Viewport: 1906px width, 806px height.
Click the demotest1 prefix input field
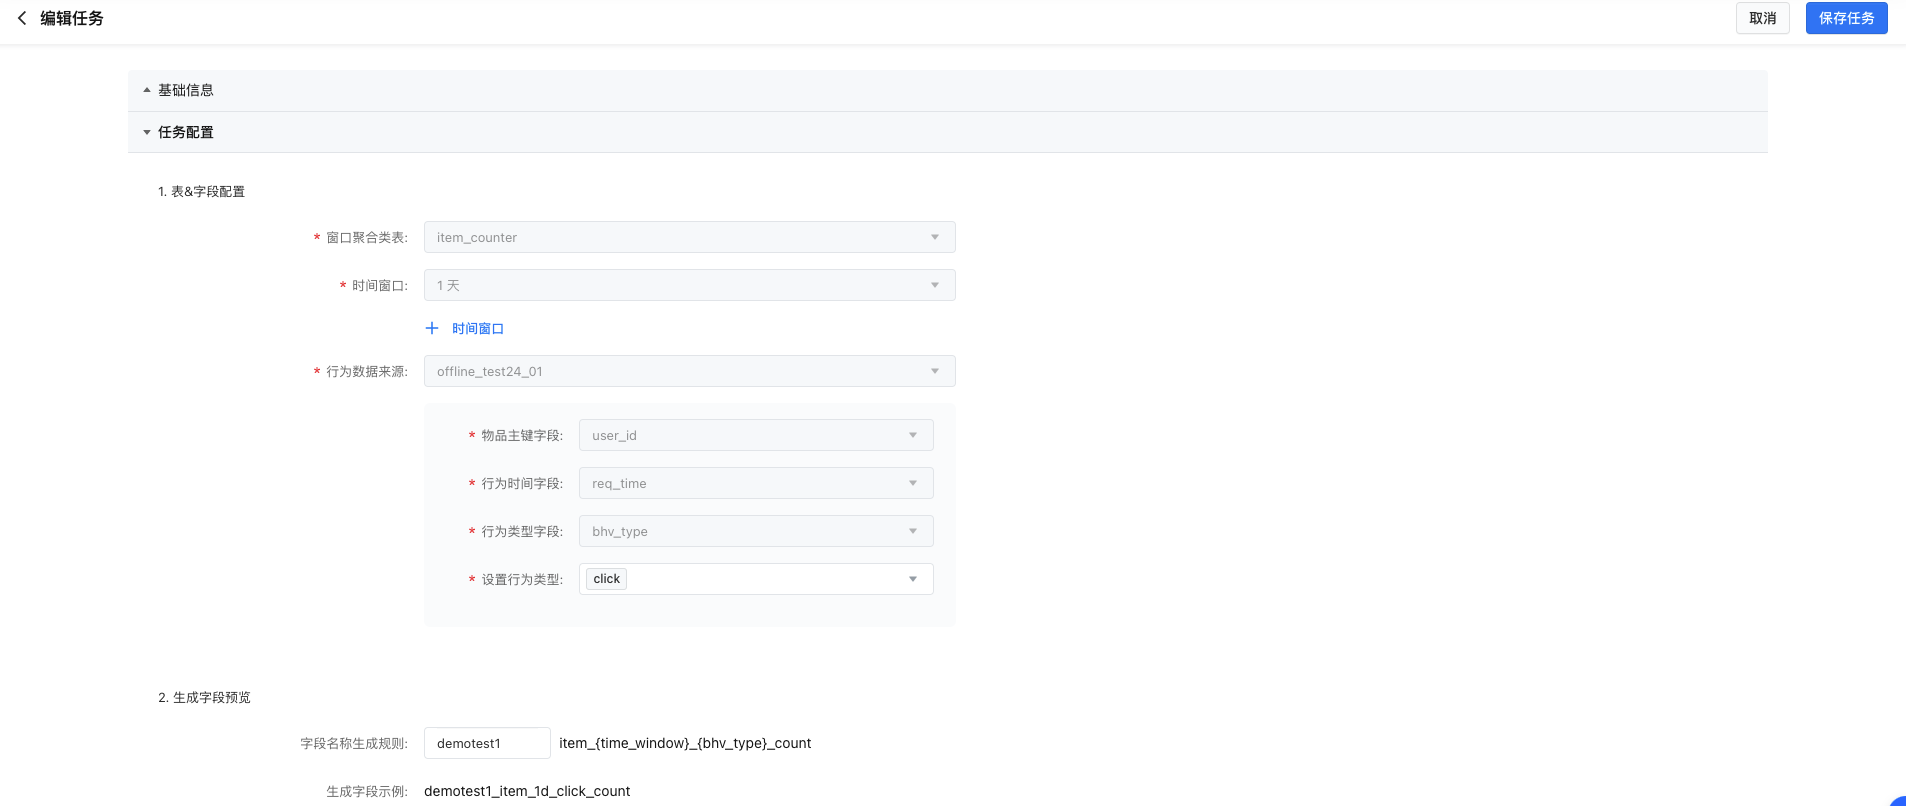pyautogui.click(x=487, y=743)
